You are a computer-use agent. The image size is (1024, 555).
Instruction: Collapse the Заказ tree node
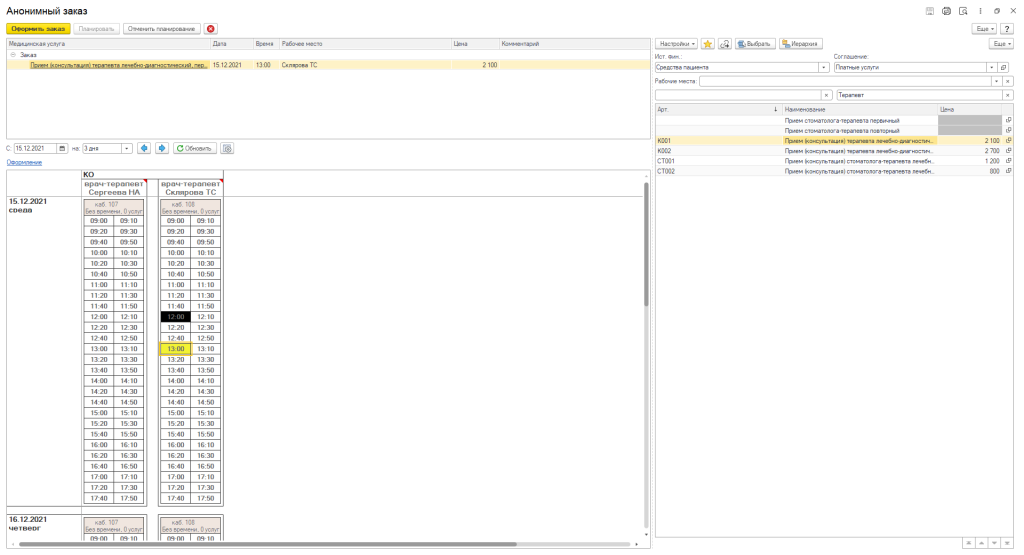(x=13, y=55)
